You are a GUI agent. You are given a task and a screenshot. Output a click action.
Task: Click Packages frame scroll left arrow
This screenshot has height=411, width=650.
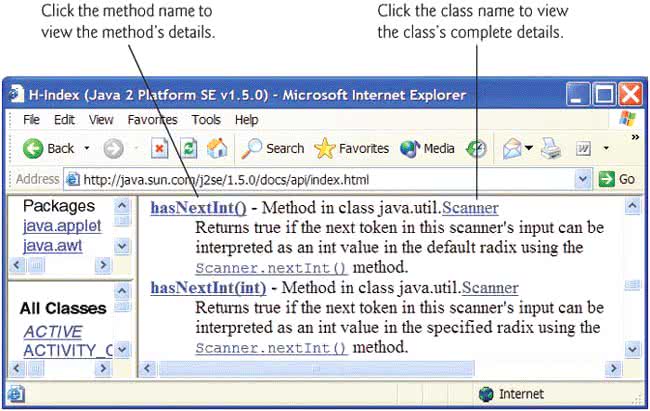[x=17, y=265]
